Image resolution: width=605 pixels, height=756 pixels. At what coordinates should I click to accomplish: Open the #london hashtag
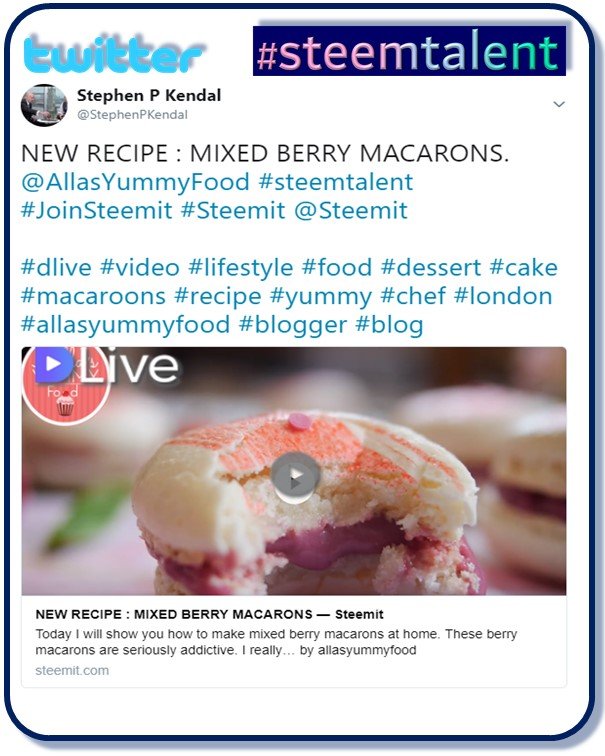pos(503,297)
